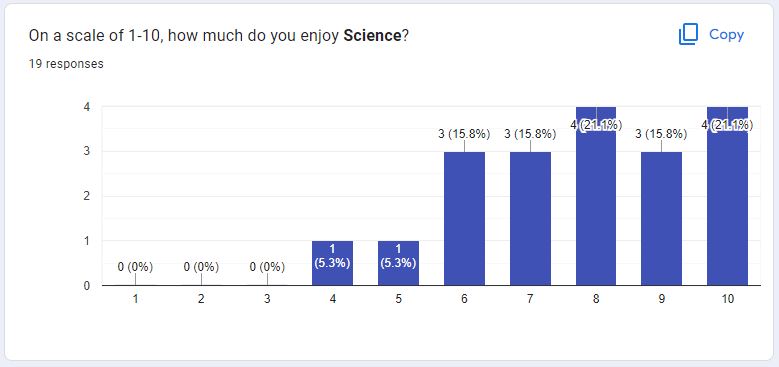Image resolution: width=779 pixels, height=367 pixels.
Task: Click the 0 (0%) label above rating 3
Action: point(267,267)
